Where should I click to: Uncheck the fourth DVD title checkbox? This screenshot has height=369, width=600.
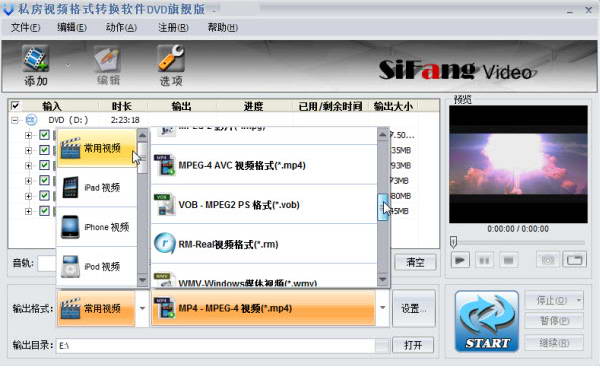point(44,180)
